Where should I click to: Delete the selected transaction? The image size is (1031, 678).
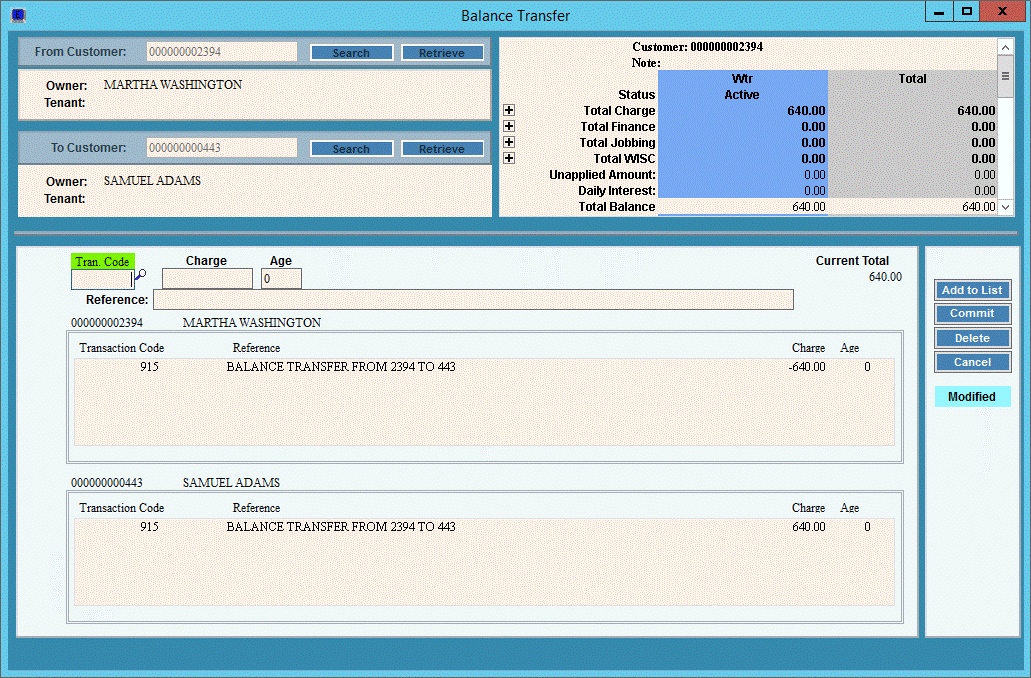click(x=972, y=338)
